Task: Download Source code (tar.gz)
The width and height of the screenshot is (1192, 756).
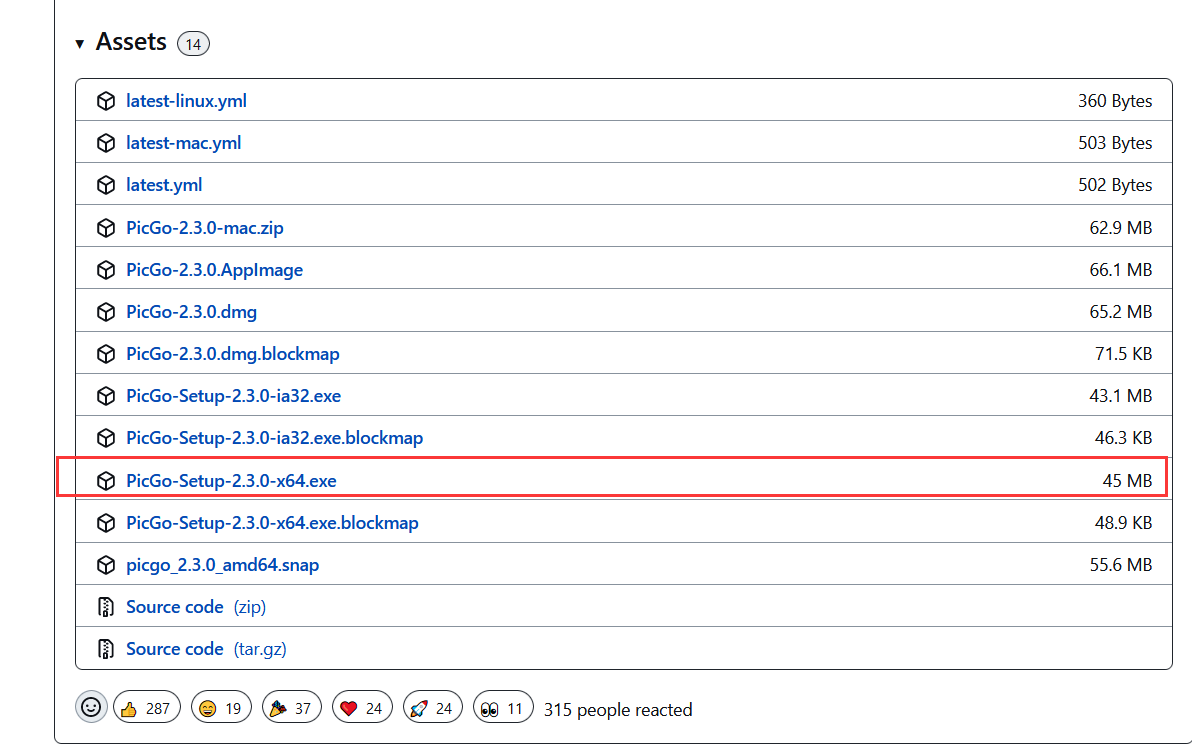Action: (x=206, y=649)
